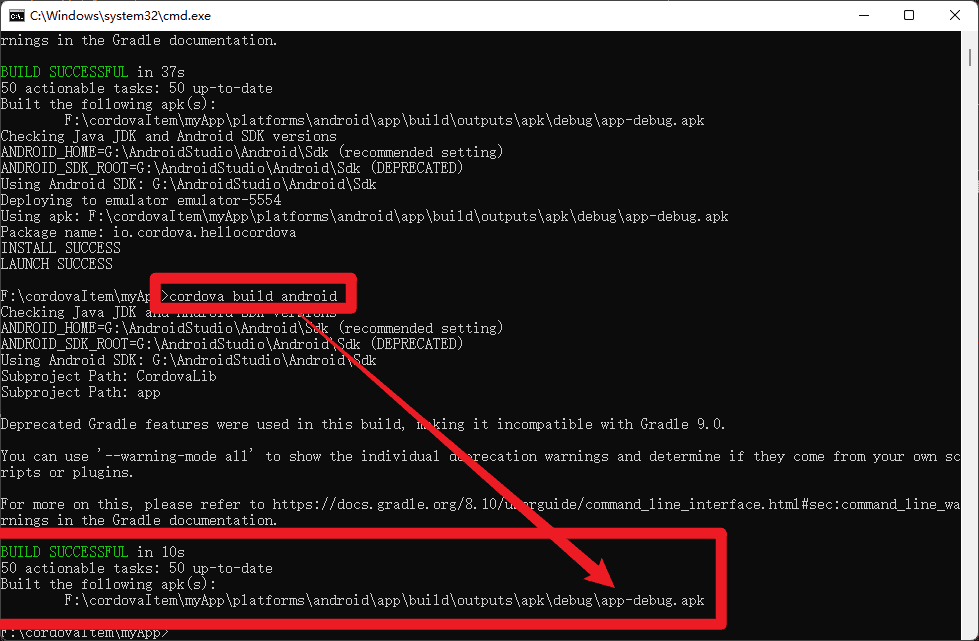Click 'Package name: io.cordova.hellocordova' line
The image size is (979, 641).
[x=148, y=232]
